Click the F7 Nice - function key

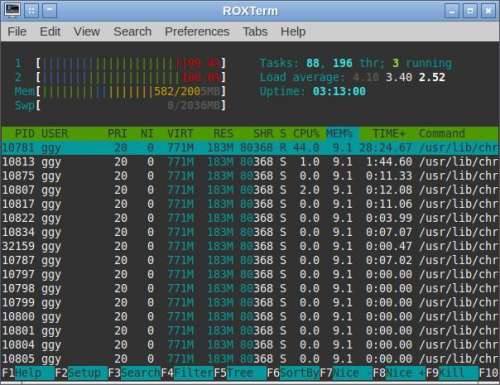[346, 373]
